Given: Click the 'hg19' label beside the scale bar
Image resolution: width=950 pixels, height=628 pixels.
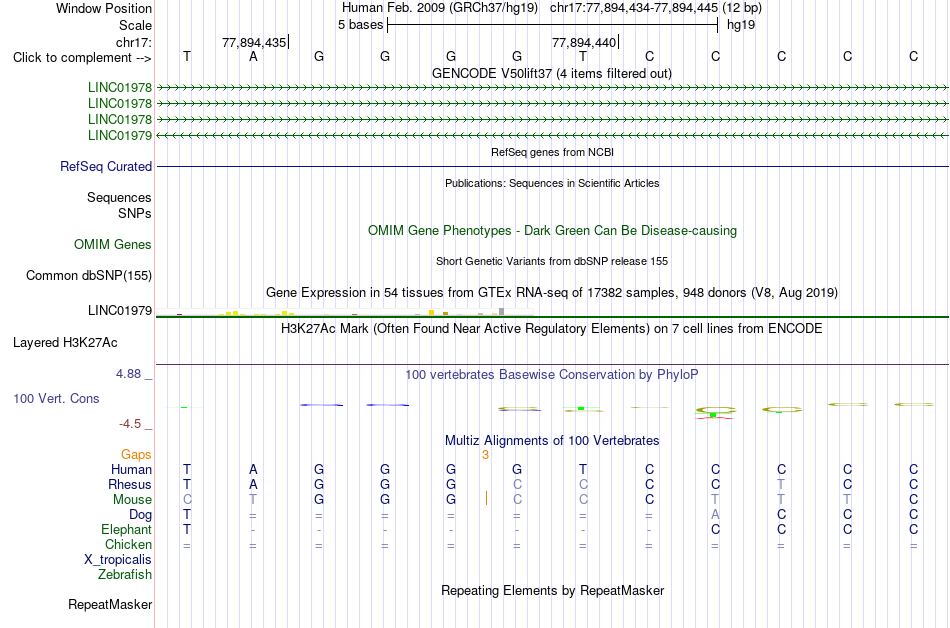Looking at the screenshot, I should coord(741,25).
